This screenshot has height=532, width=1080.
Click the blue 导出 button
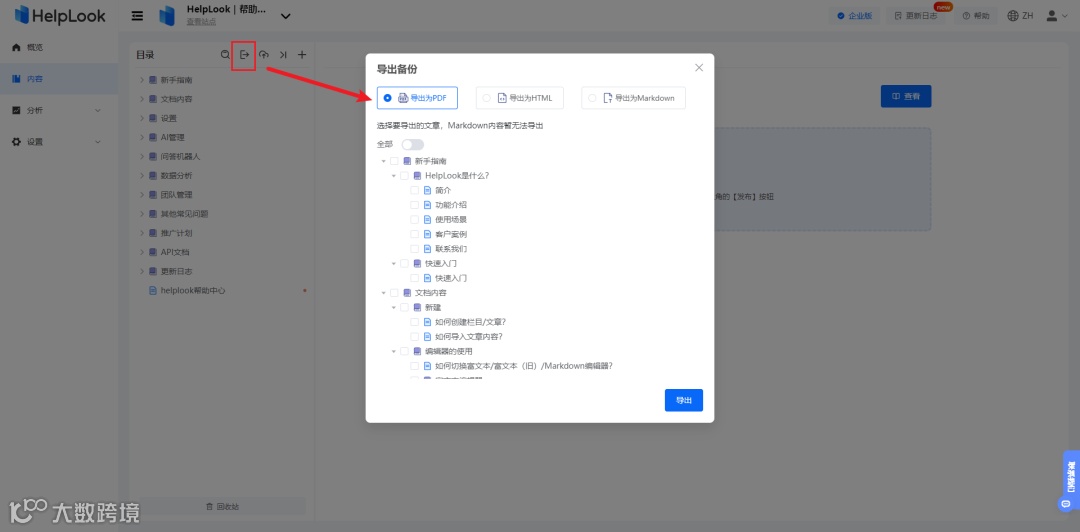pos(683,400)
